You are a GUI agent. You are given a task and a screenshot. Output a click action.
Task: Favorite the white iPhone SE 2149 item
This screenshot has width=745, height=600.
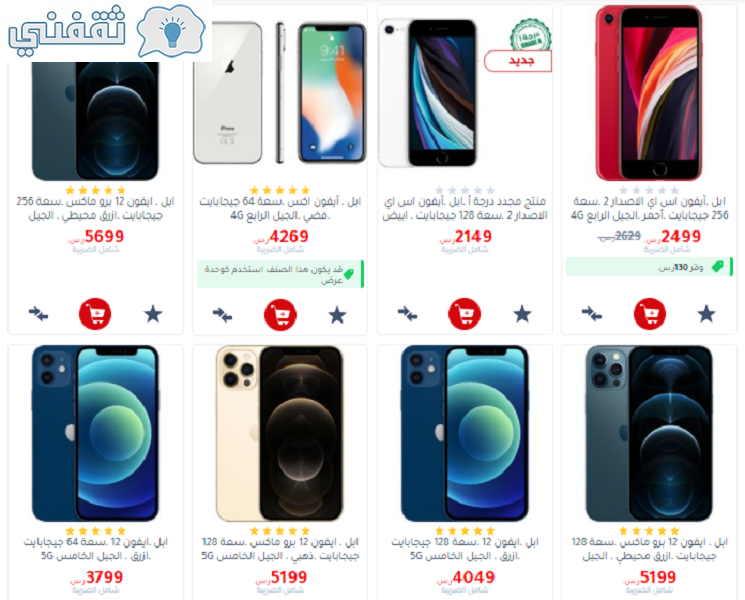click(x=522, y=314)
